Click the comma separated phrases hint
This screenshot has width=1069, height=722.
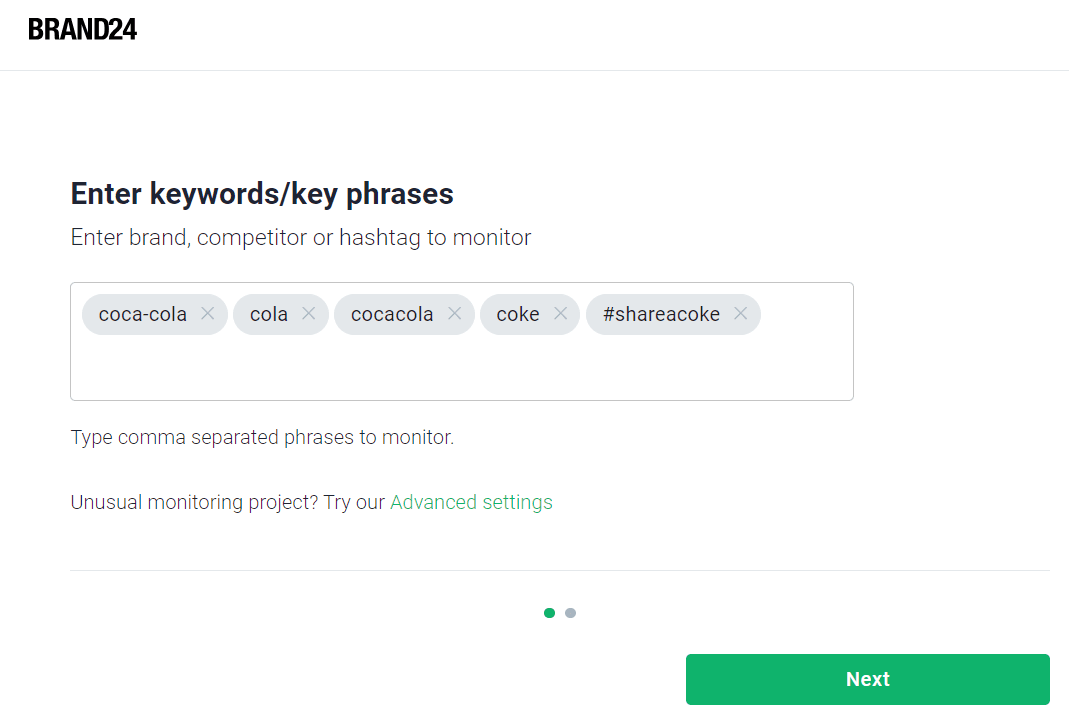(262, 437)
